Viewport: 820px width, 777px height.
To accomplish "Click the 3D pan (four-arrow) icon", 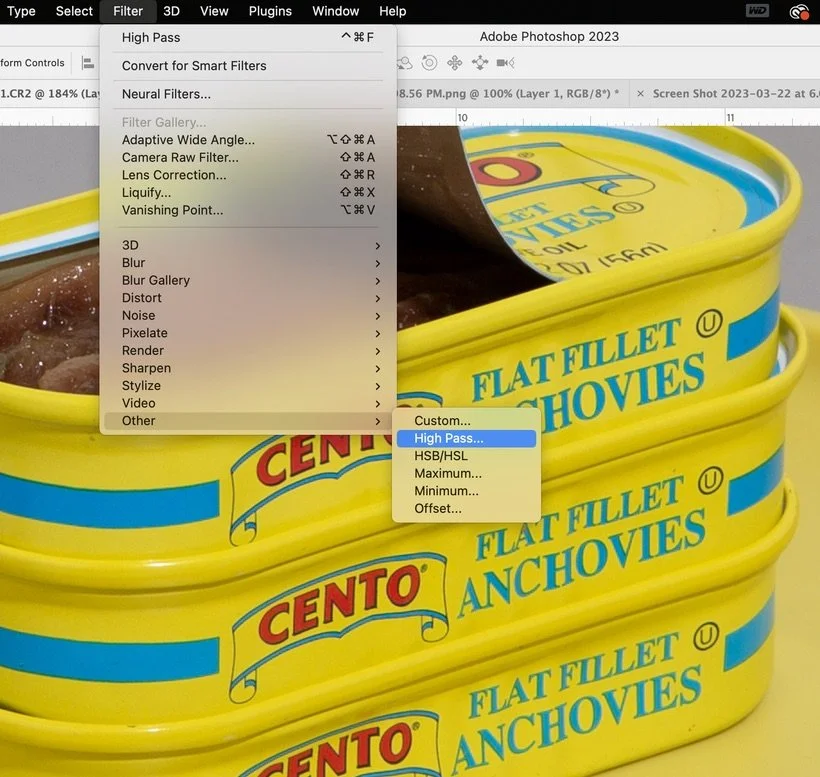I will tap(454, 63).
